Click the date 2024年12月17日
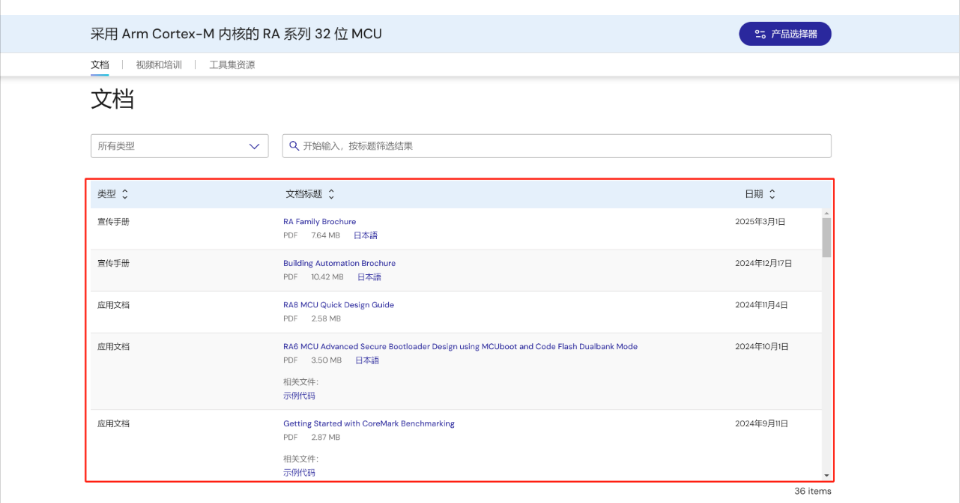 [x=763, y=263]
